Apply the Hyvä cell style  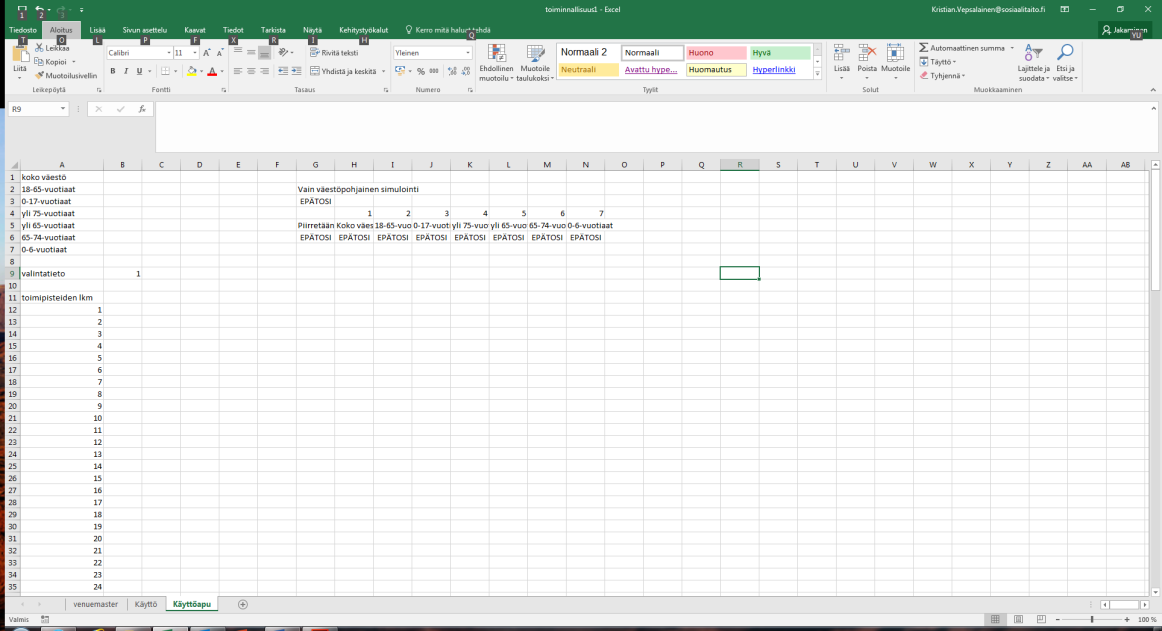click(780, 53)
